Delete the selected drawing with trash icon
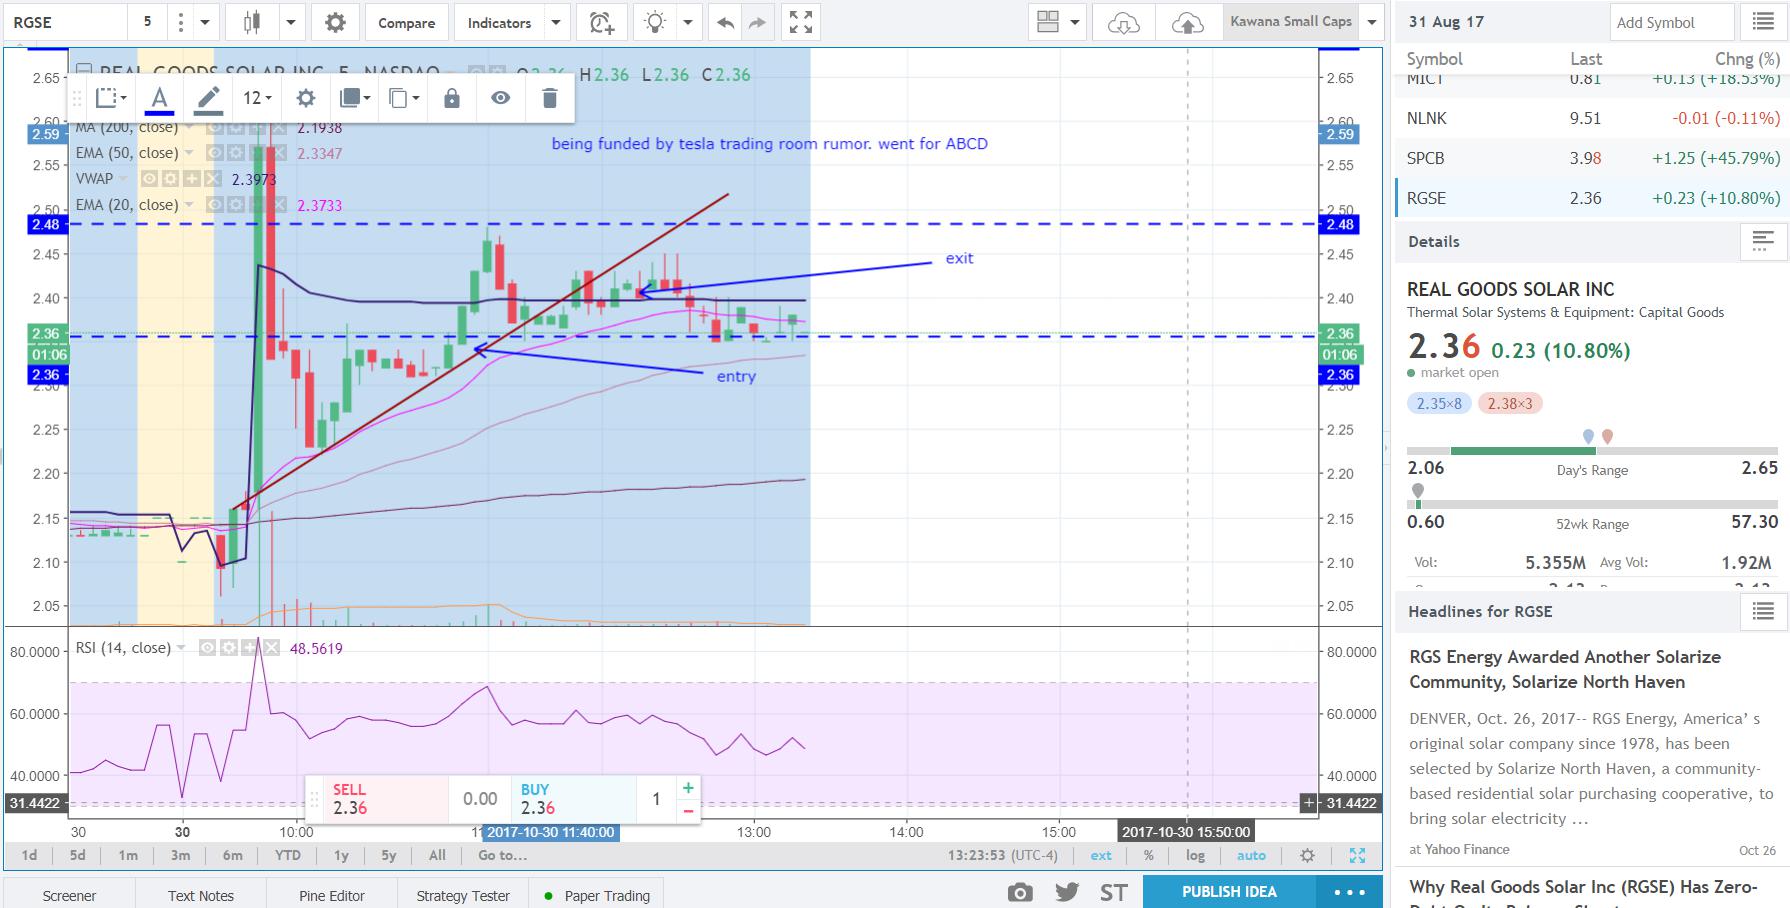 tap(549, 98)
